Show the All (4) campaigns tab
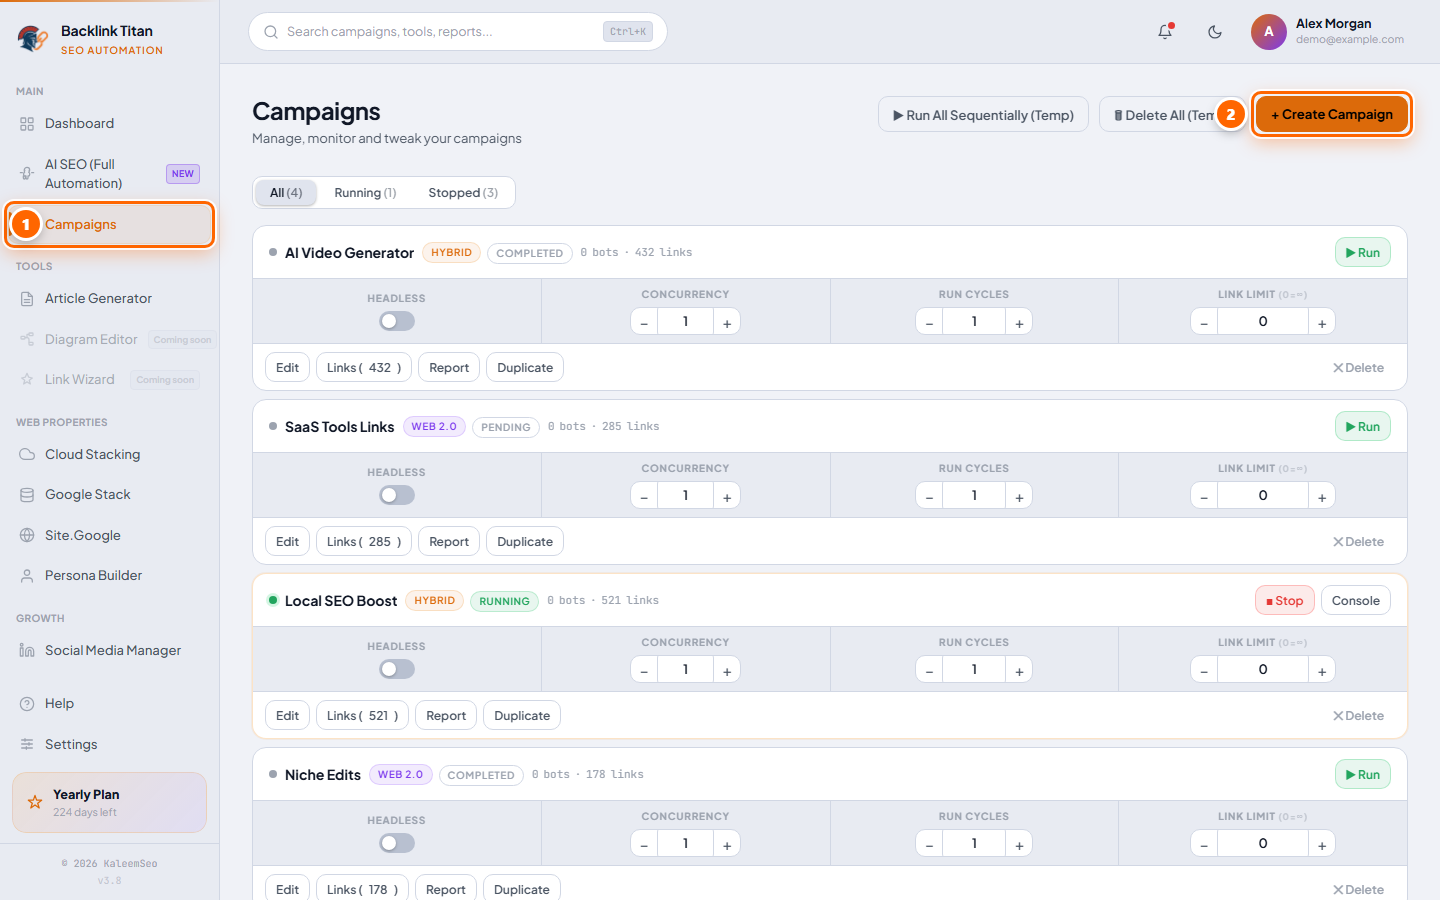Screen dimensions: 1440x900 tap(286, 193)
